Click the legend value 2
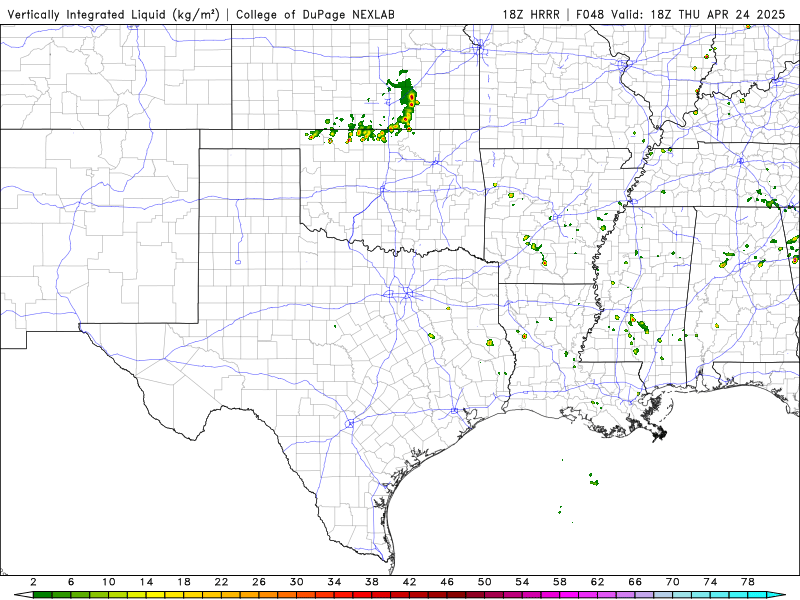 tap(33, 582)
